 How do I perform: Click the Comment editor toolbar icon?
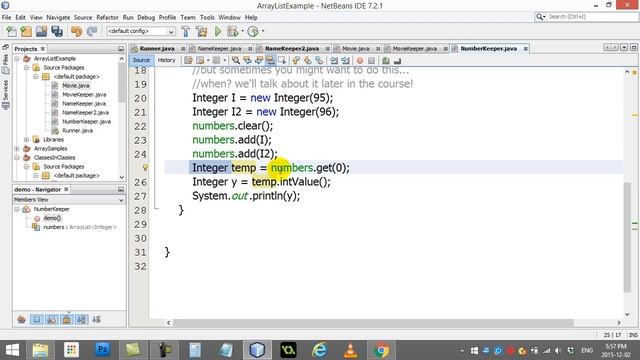click(386, 60)
